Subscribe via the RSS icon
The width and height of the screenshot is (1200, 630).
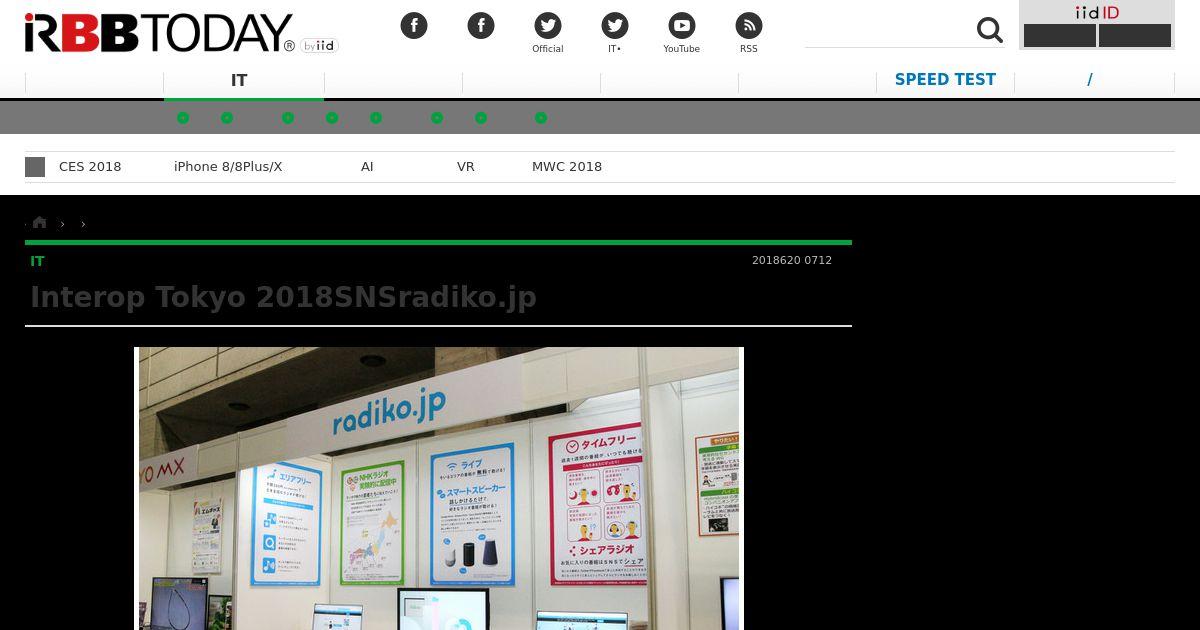pos(749,25)
